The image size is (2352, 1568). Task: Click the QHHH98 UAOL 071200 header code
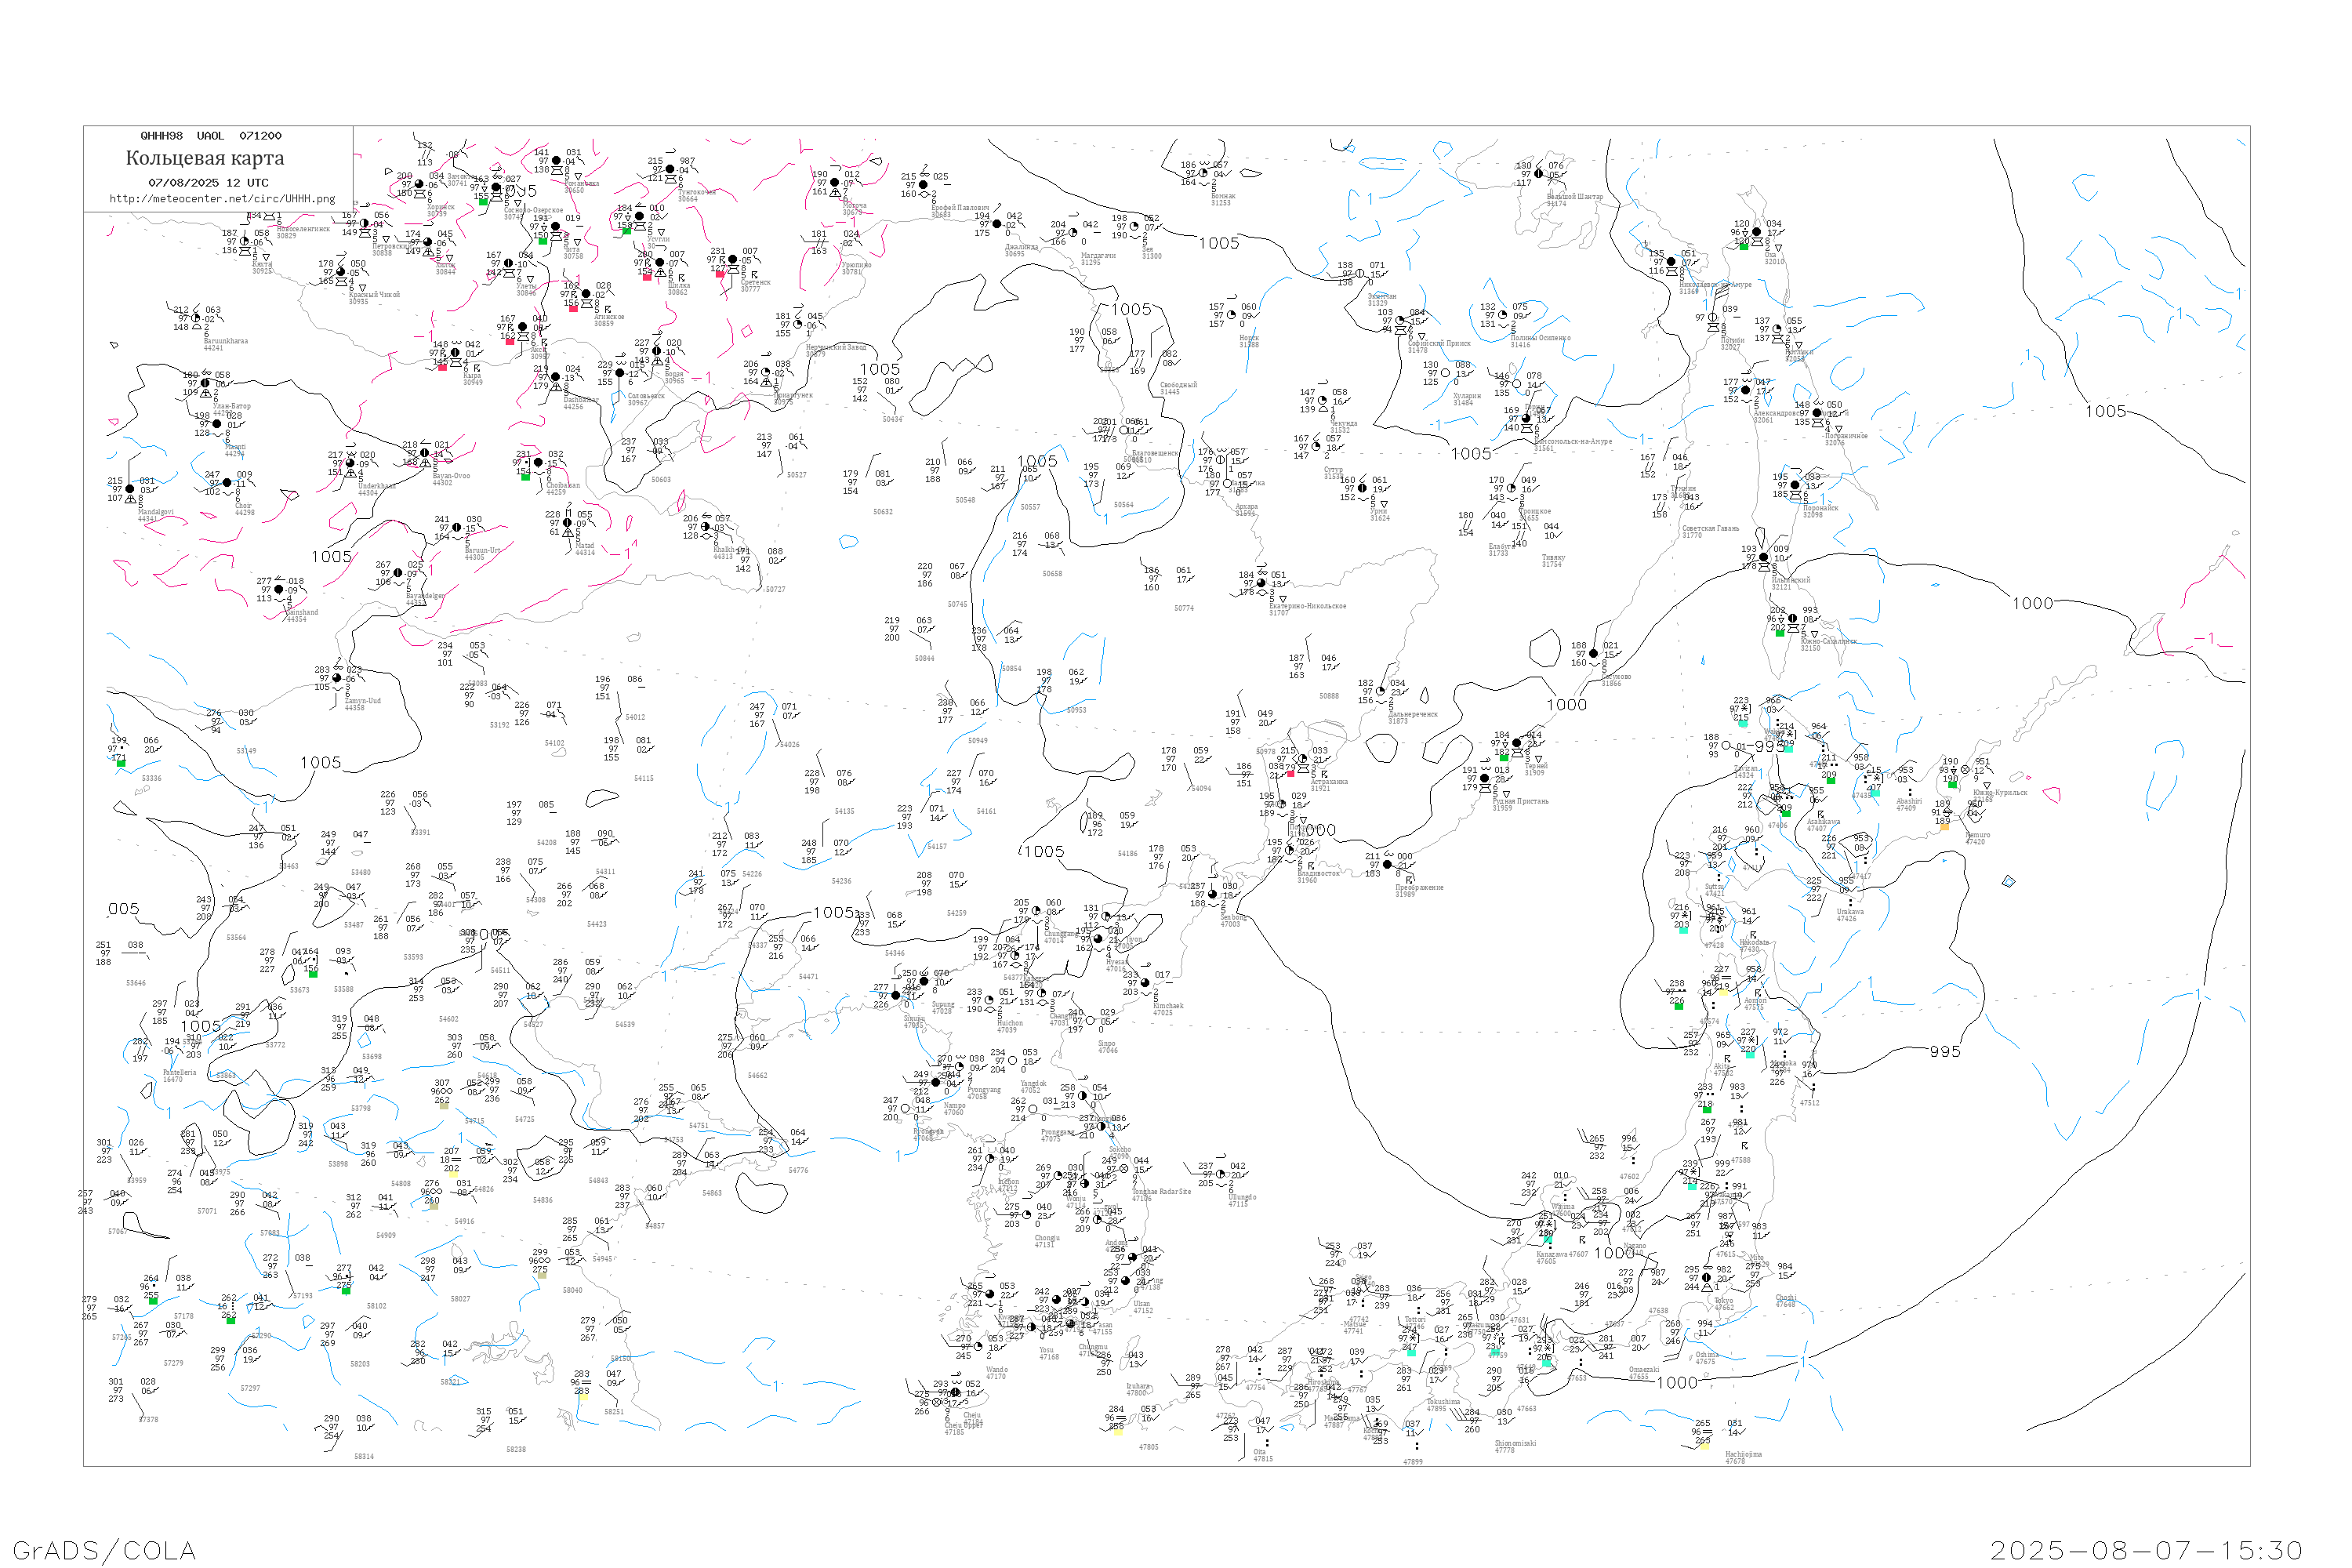pyautogui.click(x=211, y=136)
